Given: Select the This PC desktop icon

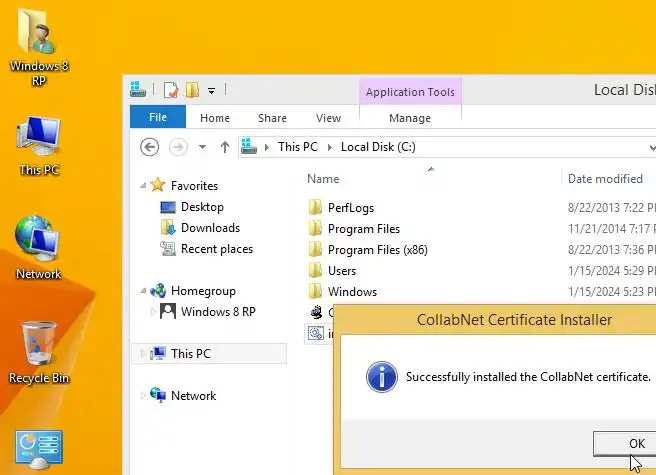Looking at the screenshot, I should [x=38, y=144].
